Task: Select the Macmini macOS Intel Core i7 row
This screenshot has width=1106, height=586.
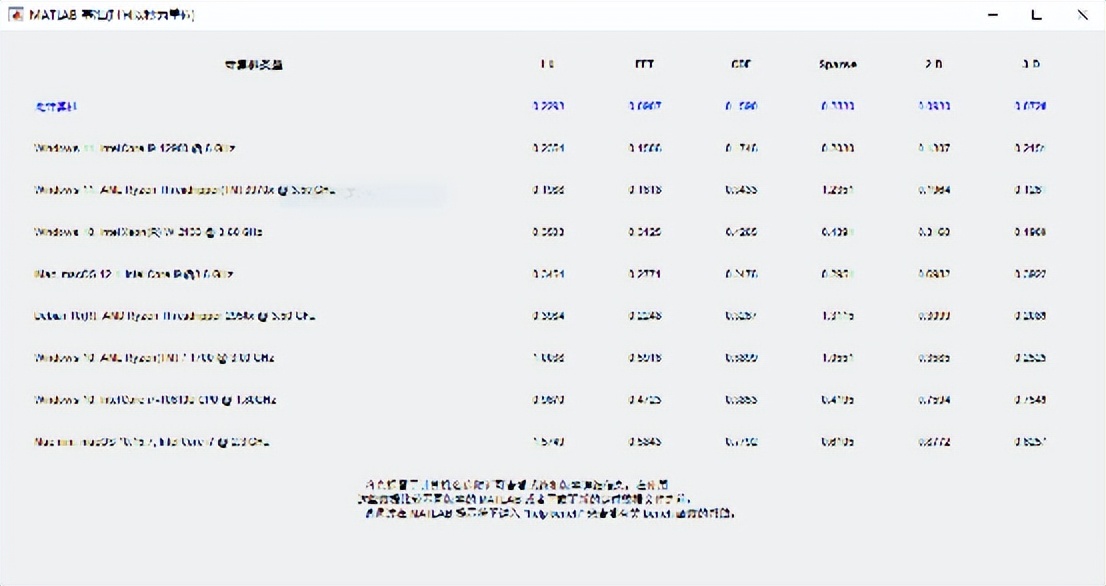Action: point(152,442)
